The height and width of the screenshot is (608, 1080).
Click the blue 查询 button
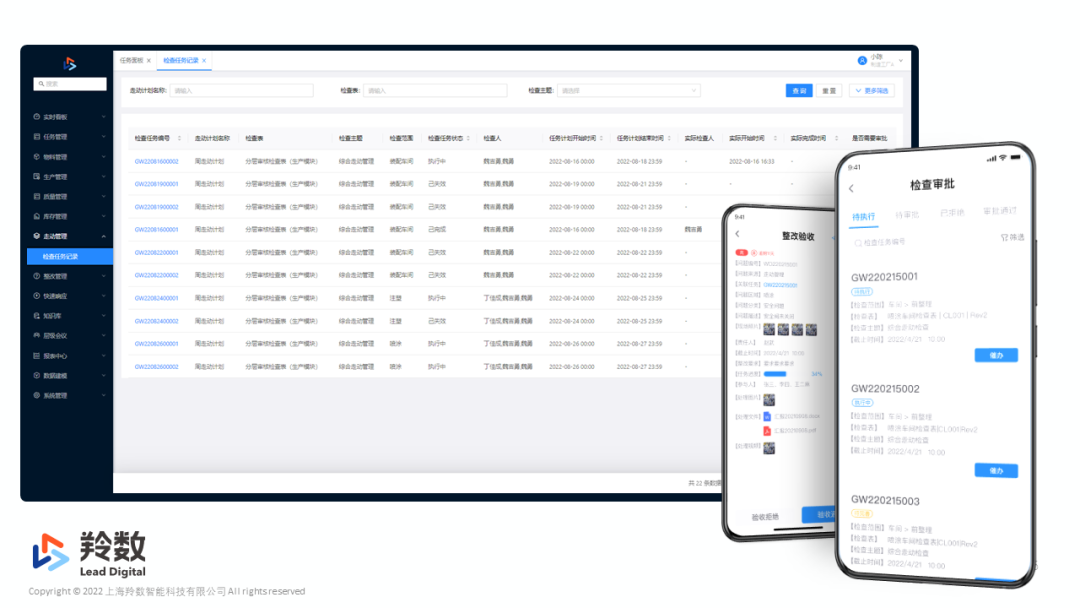click(799, 90)
